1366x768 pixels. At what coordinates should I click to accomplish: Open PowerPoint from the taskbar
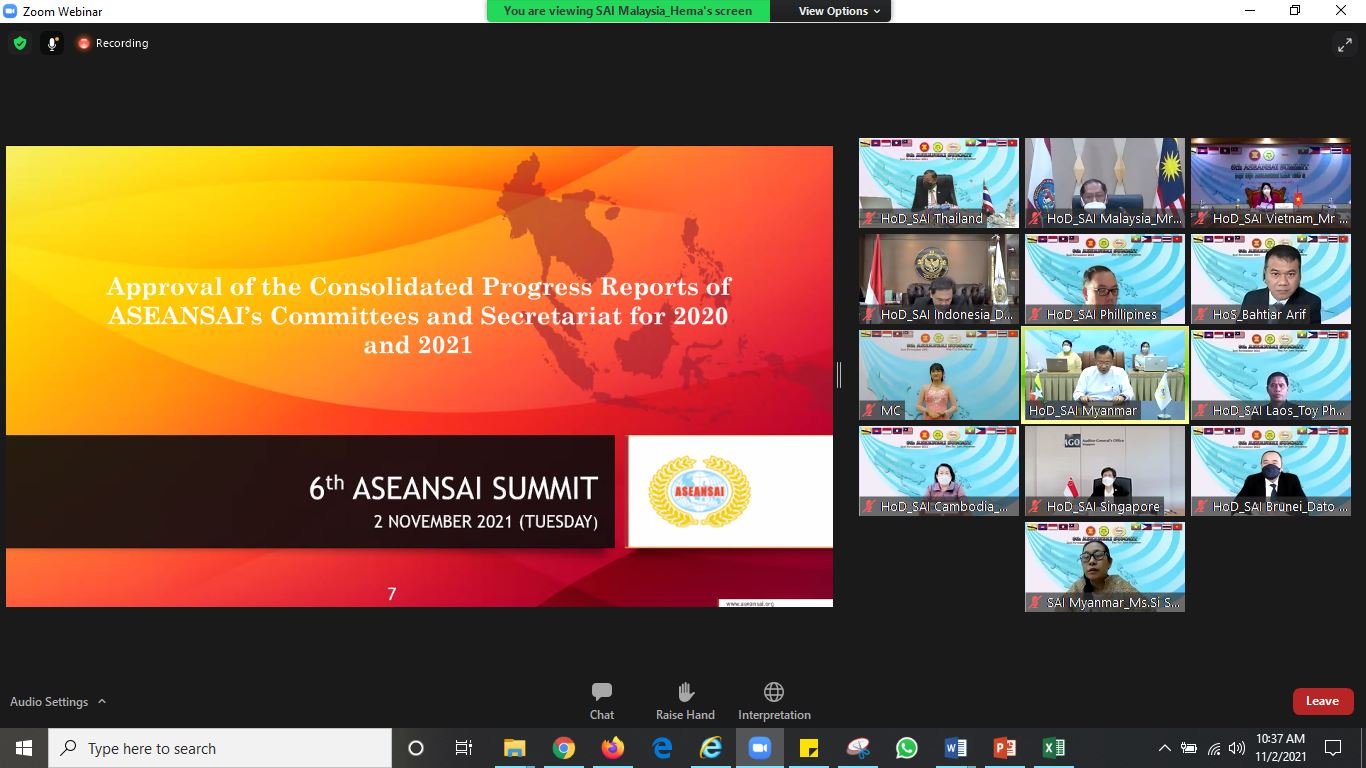point(1004,748)
